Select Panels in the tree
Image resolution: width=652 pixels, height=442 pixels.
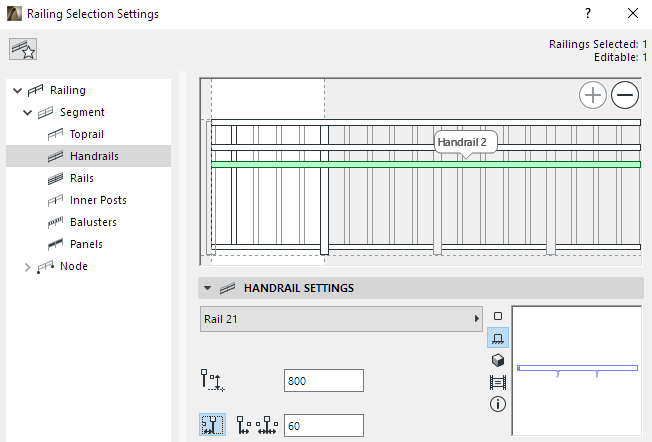(86, 244)
